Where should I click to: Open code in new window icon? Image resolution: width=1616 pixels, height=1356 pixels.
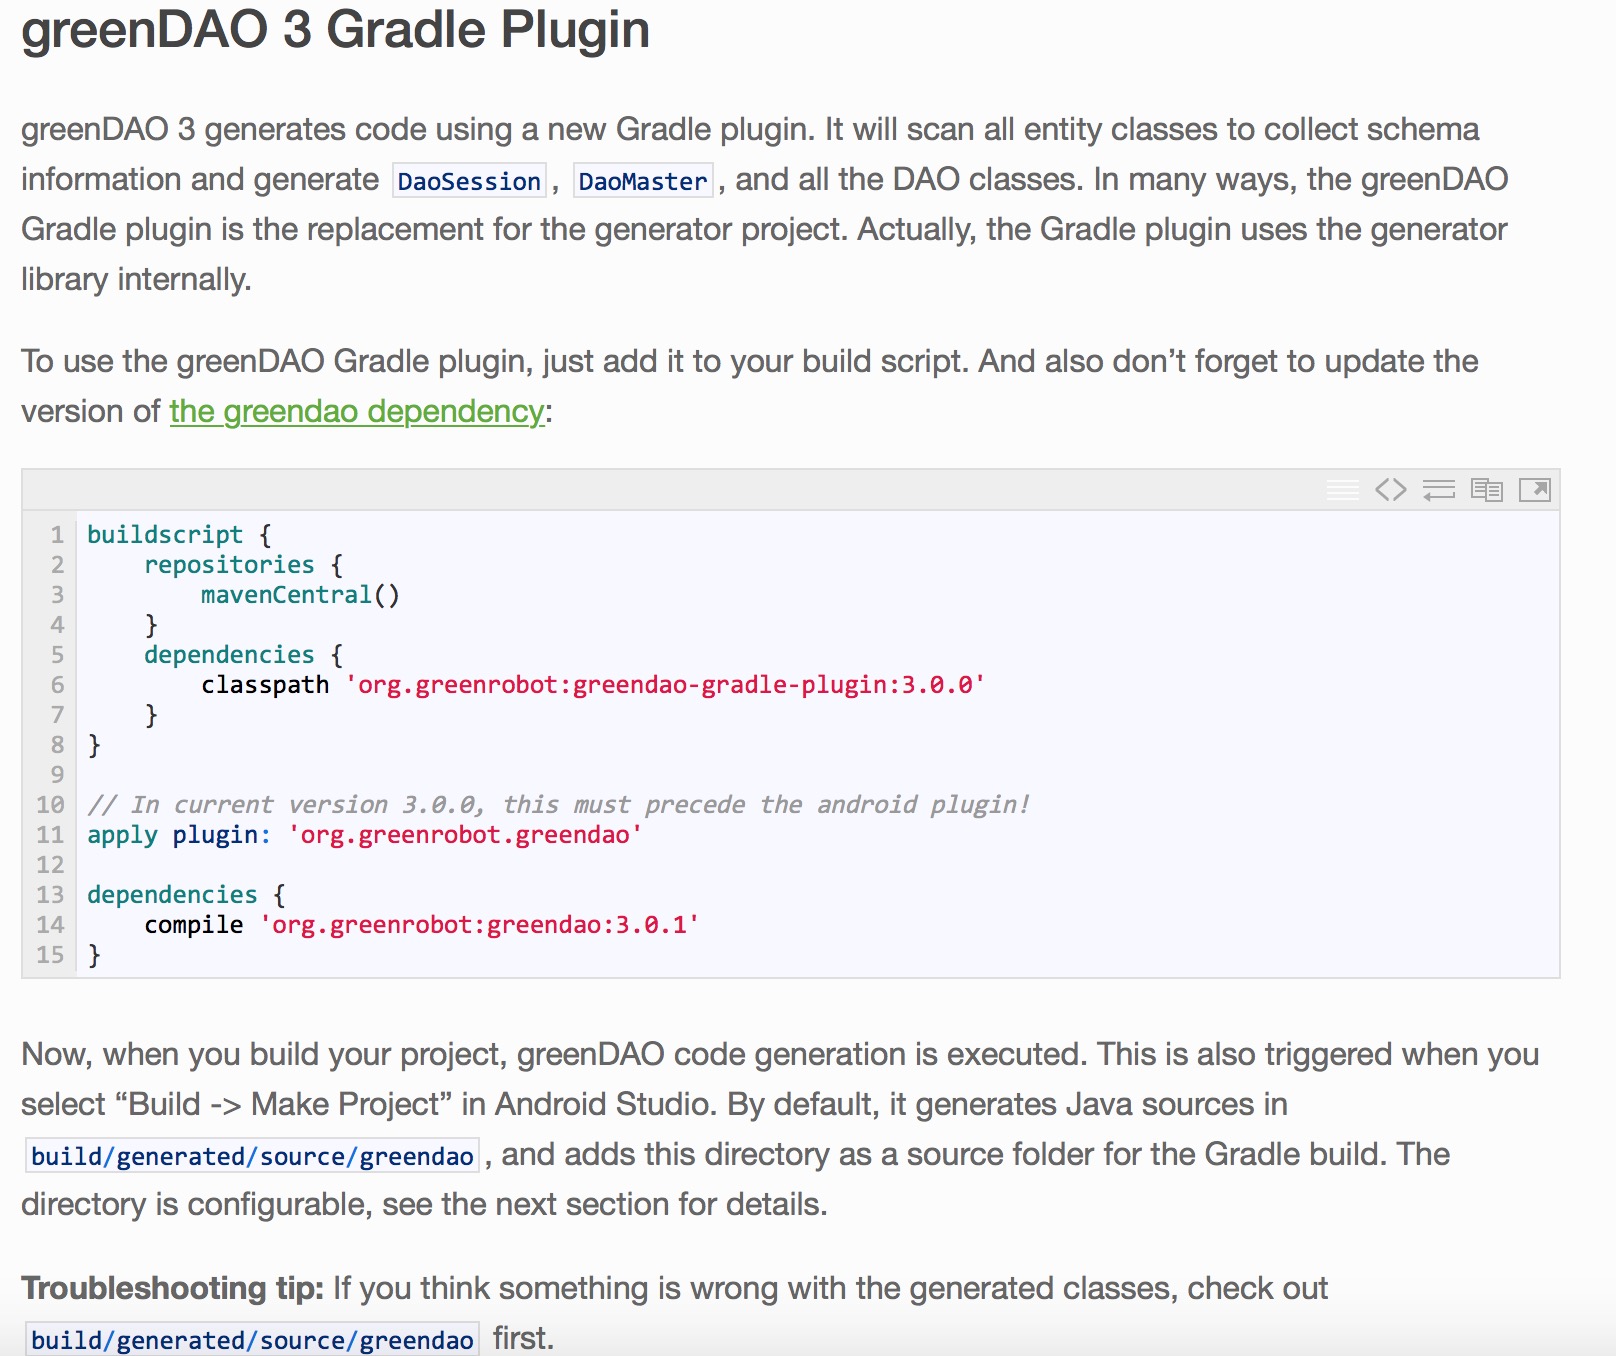pyautogui.click(x=1534, y=489)
